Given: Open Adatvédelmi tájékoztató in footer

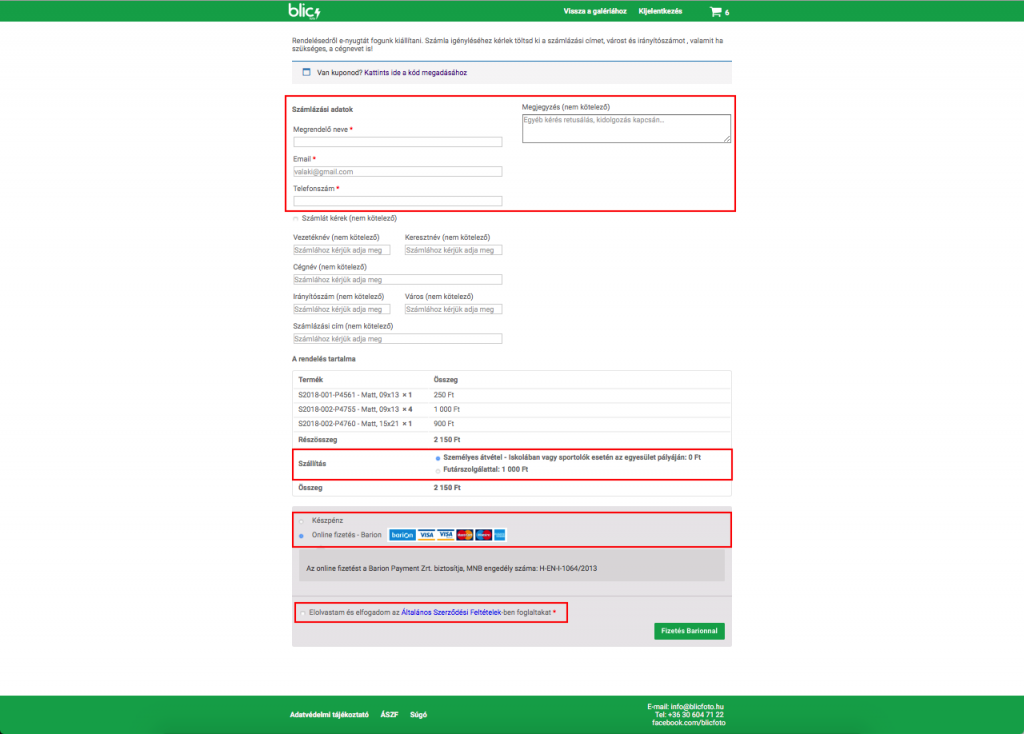Looking at the screenshot, I should pyautogui.click(x=329, y=715).
